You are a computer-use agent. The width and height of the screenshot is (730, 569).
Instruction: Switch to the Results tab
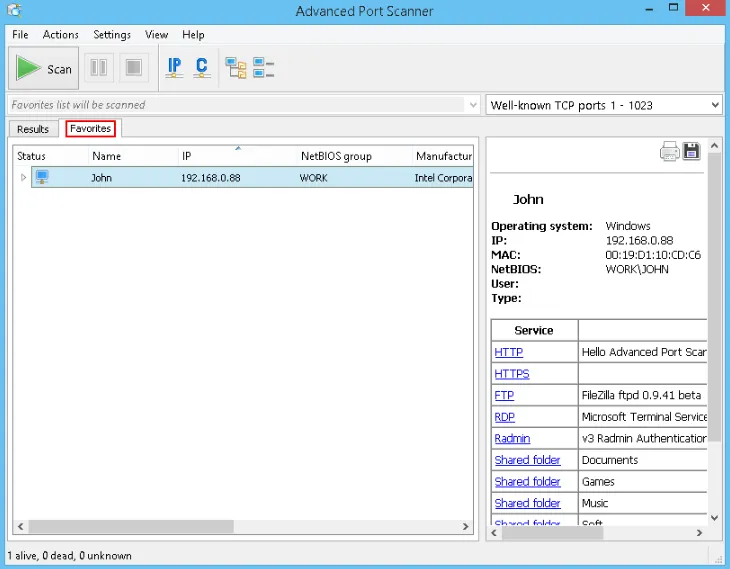click(x=33, y=129)
